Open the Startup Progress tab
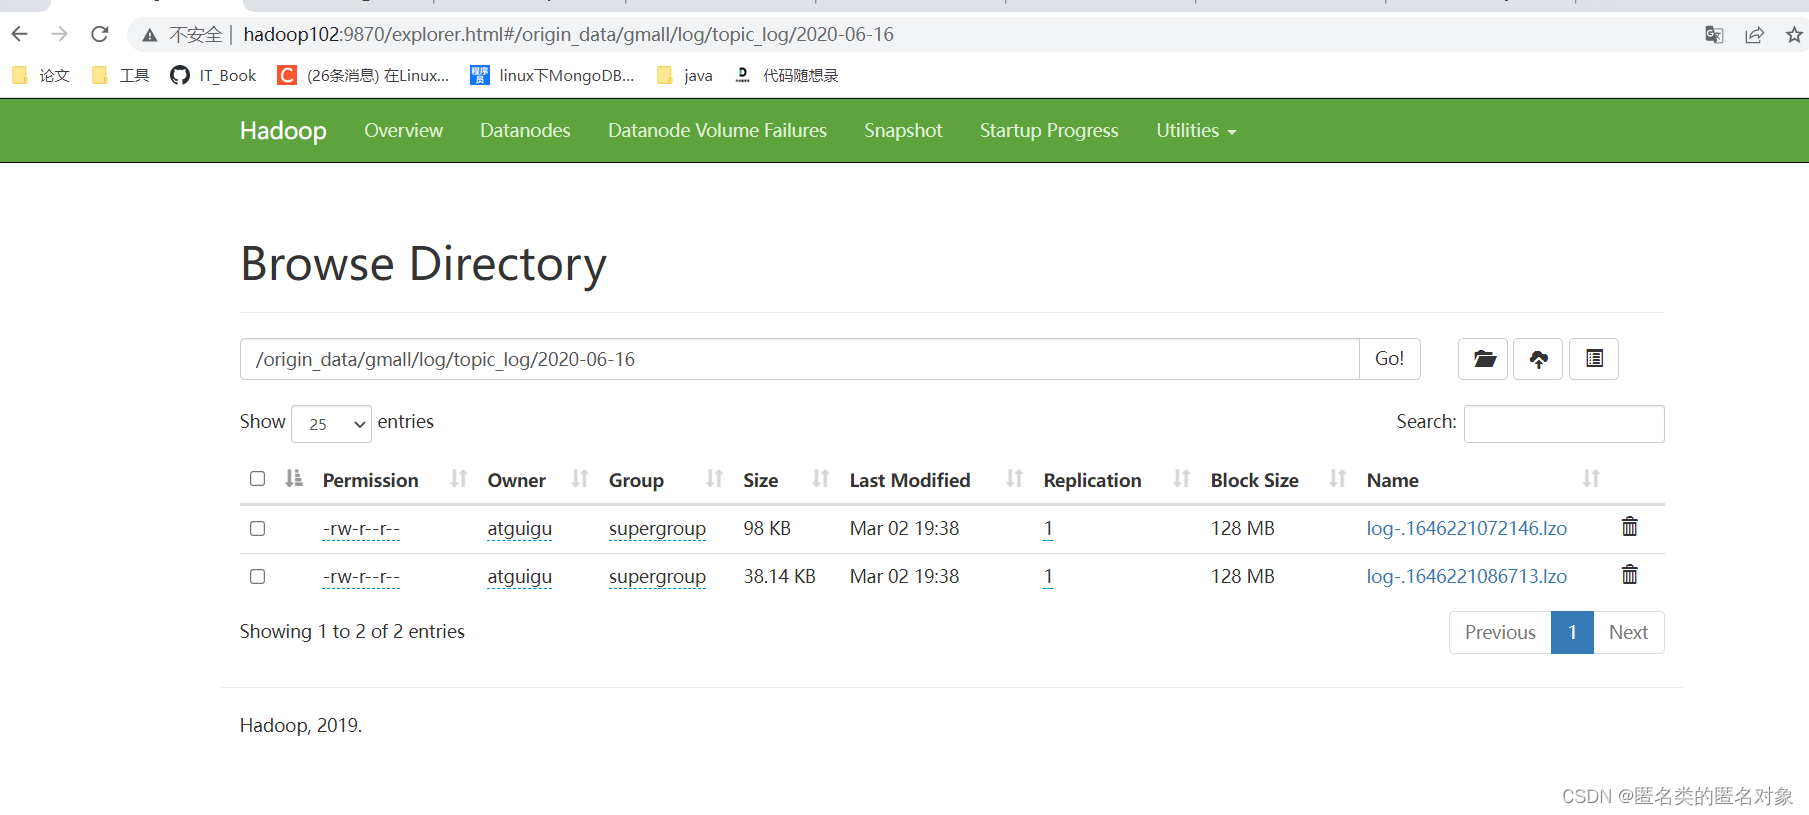This screenshot has height=815, width=1809. (x=1049, y=130)
